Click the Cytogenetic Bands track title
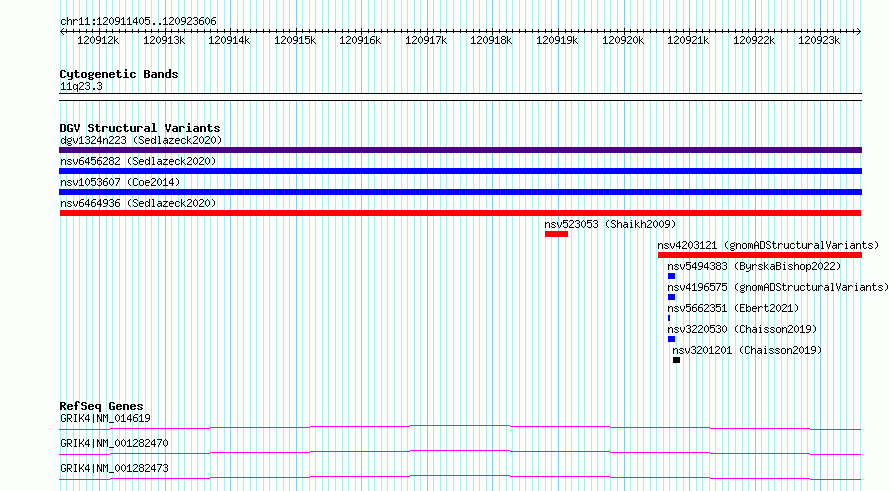Viewport: 890px width, 491px height. (x=119, y=74)
